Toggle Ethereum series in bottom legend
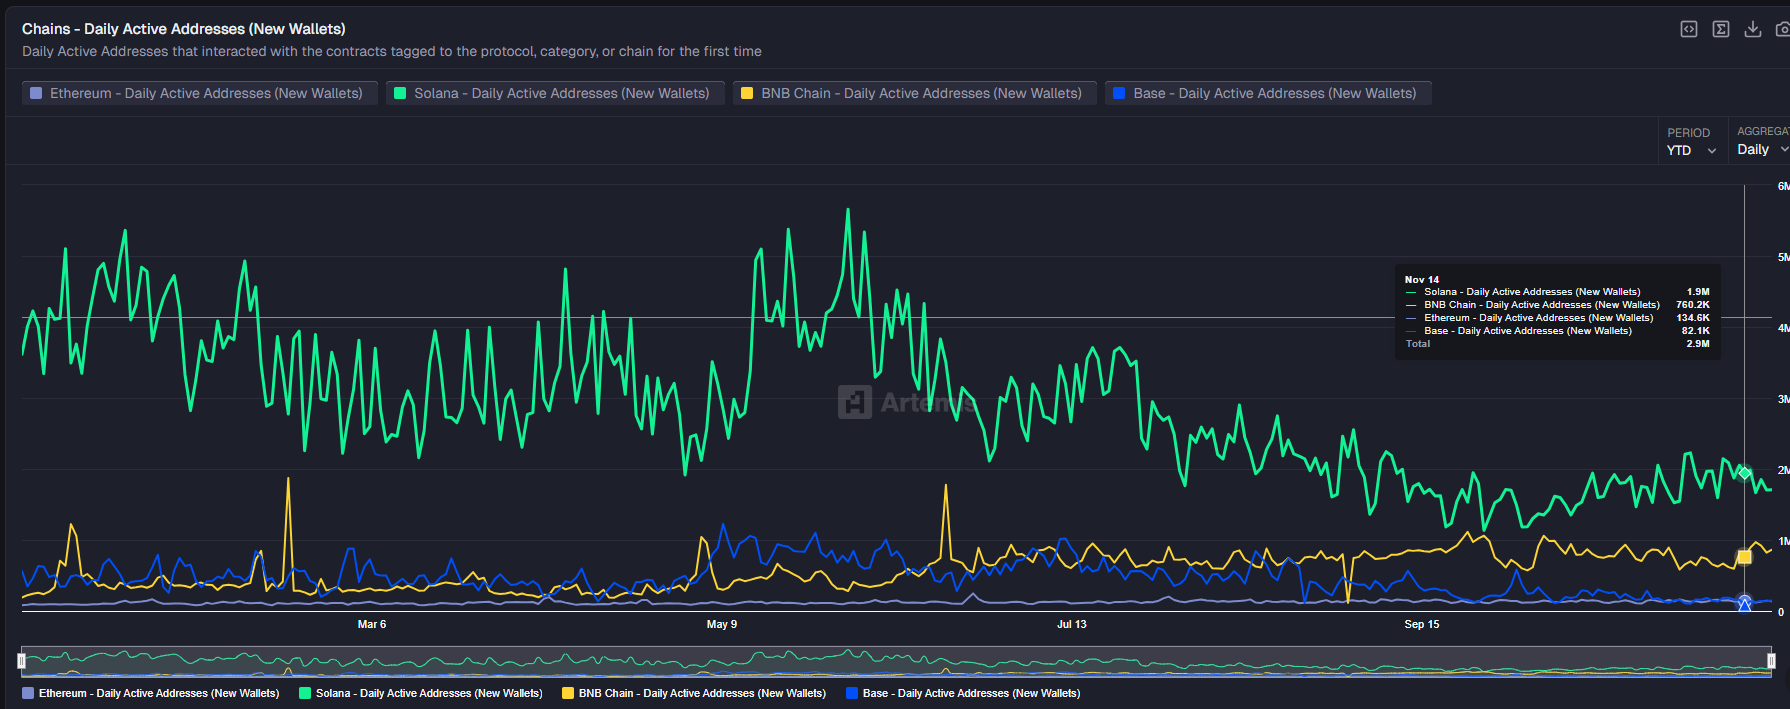 150,693
